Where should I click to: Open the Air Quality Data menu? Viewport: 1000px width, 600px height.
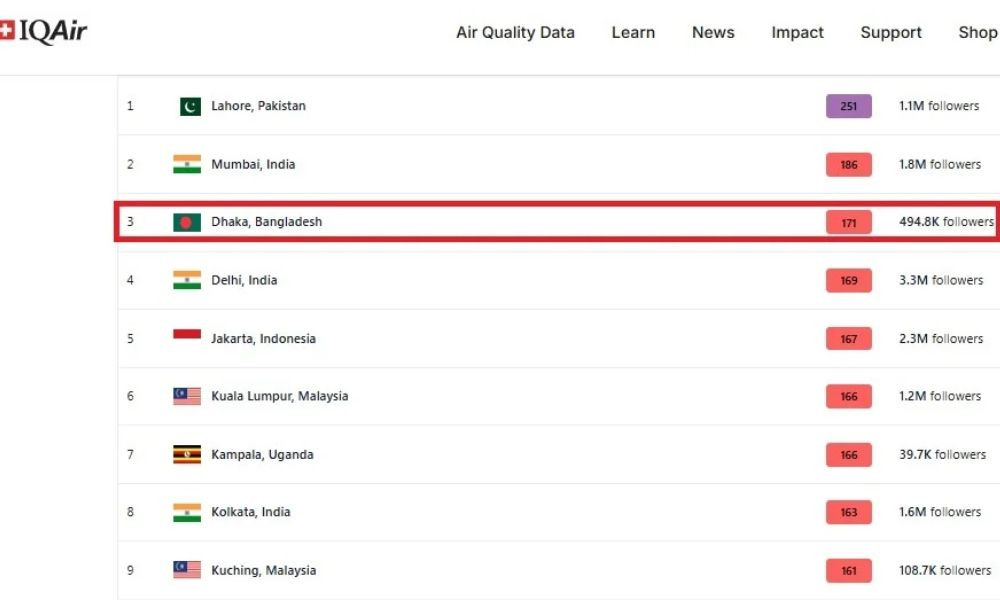[x=515, y=33]
